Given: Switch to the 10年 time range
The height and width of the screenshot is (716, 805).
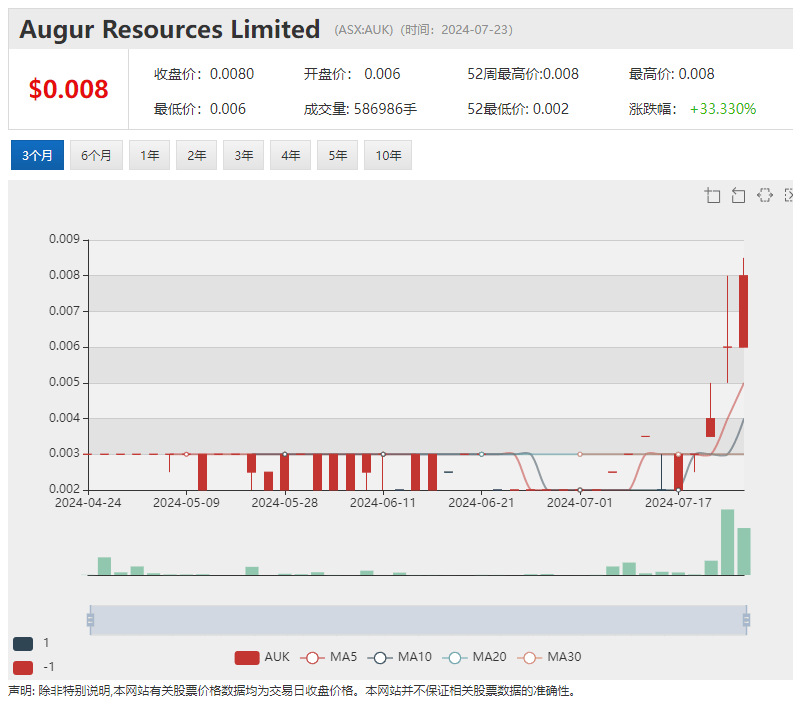Looking at the screenshot, I should click(388, 155).
